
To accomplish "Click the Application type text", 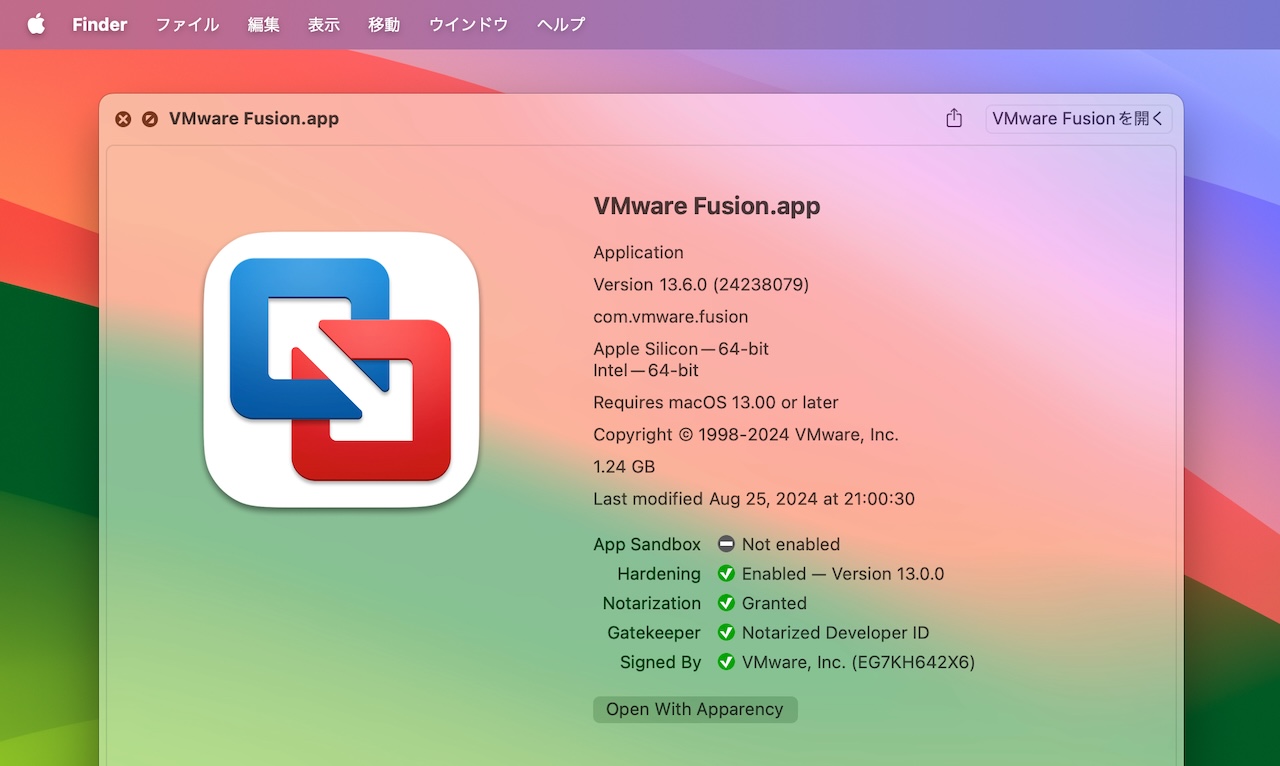I will (x=638, y=253).
